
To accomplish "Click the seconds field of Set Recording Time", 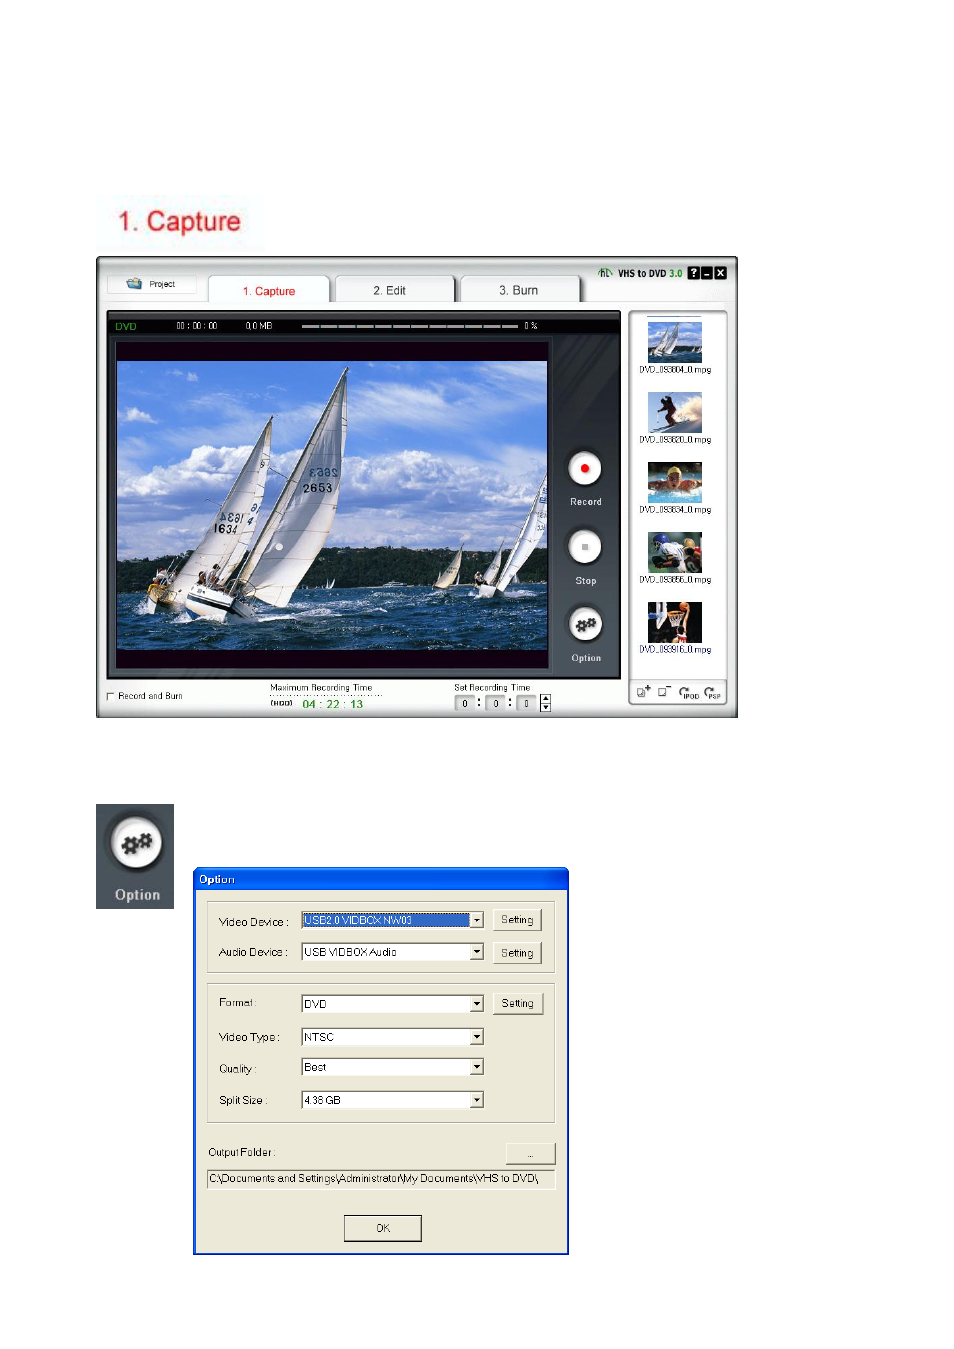I will coord(526,704).
